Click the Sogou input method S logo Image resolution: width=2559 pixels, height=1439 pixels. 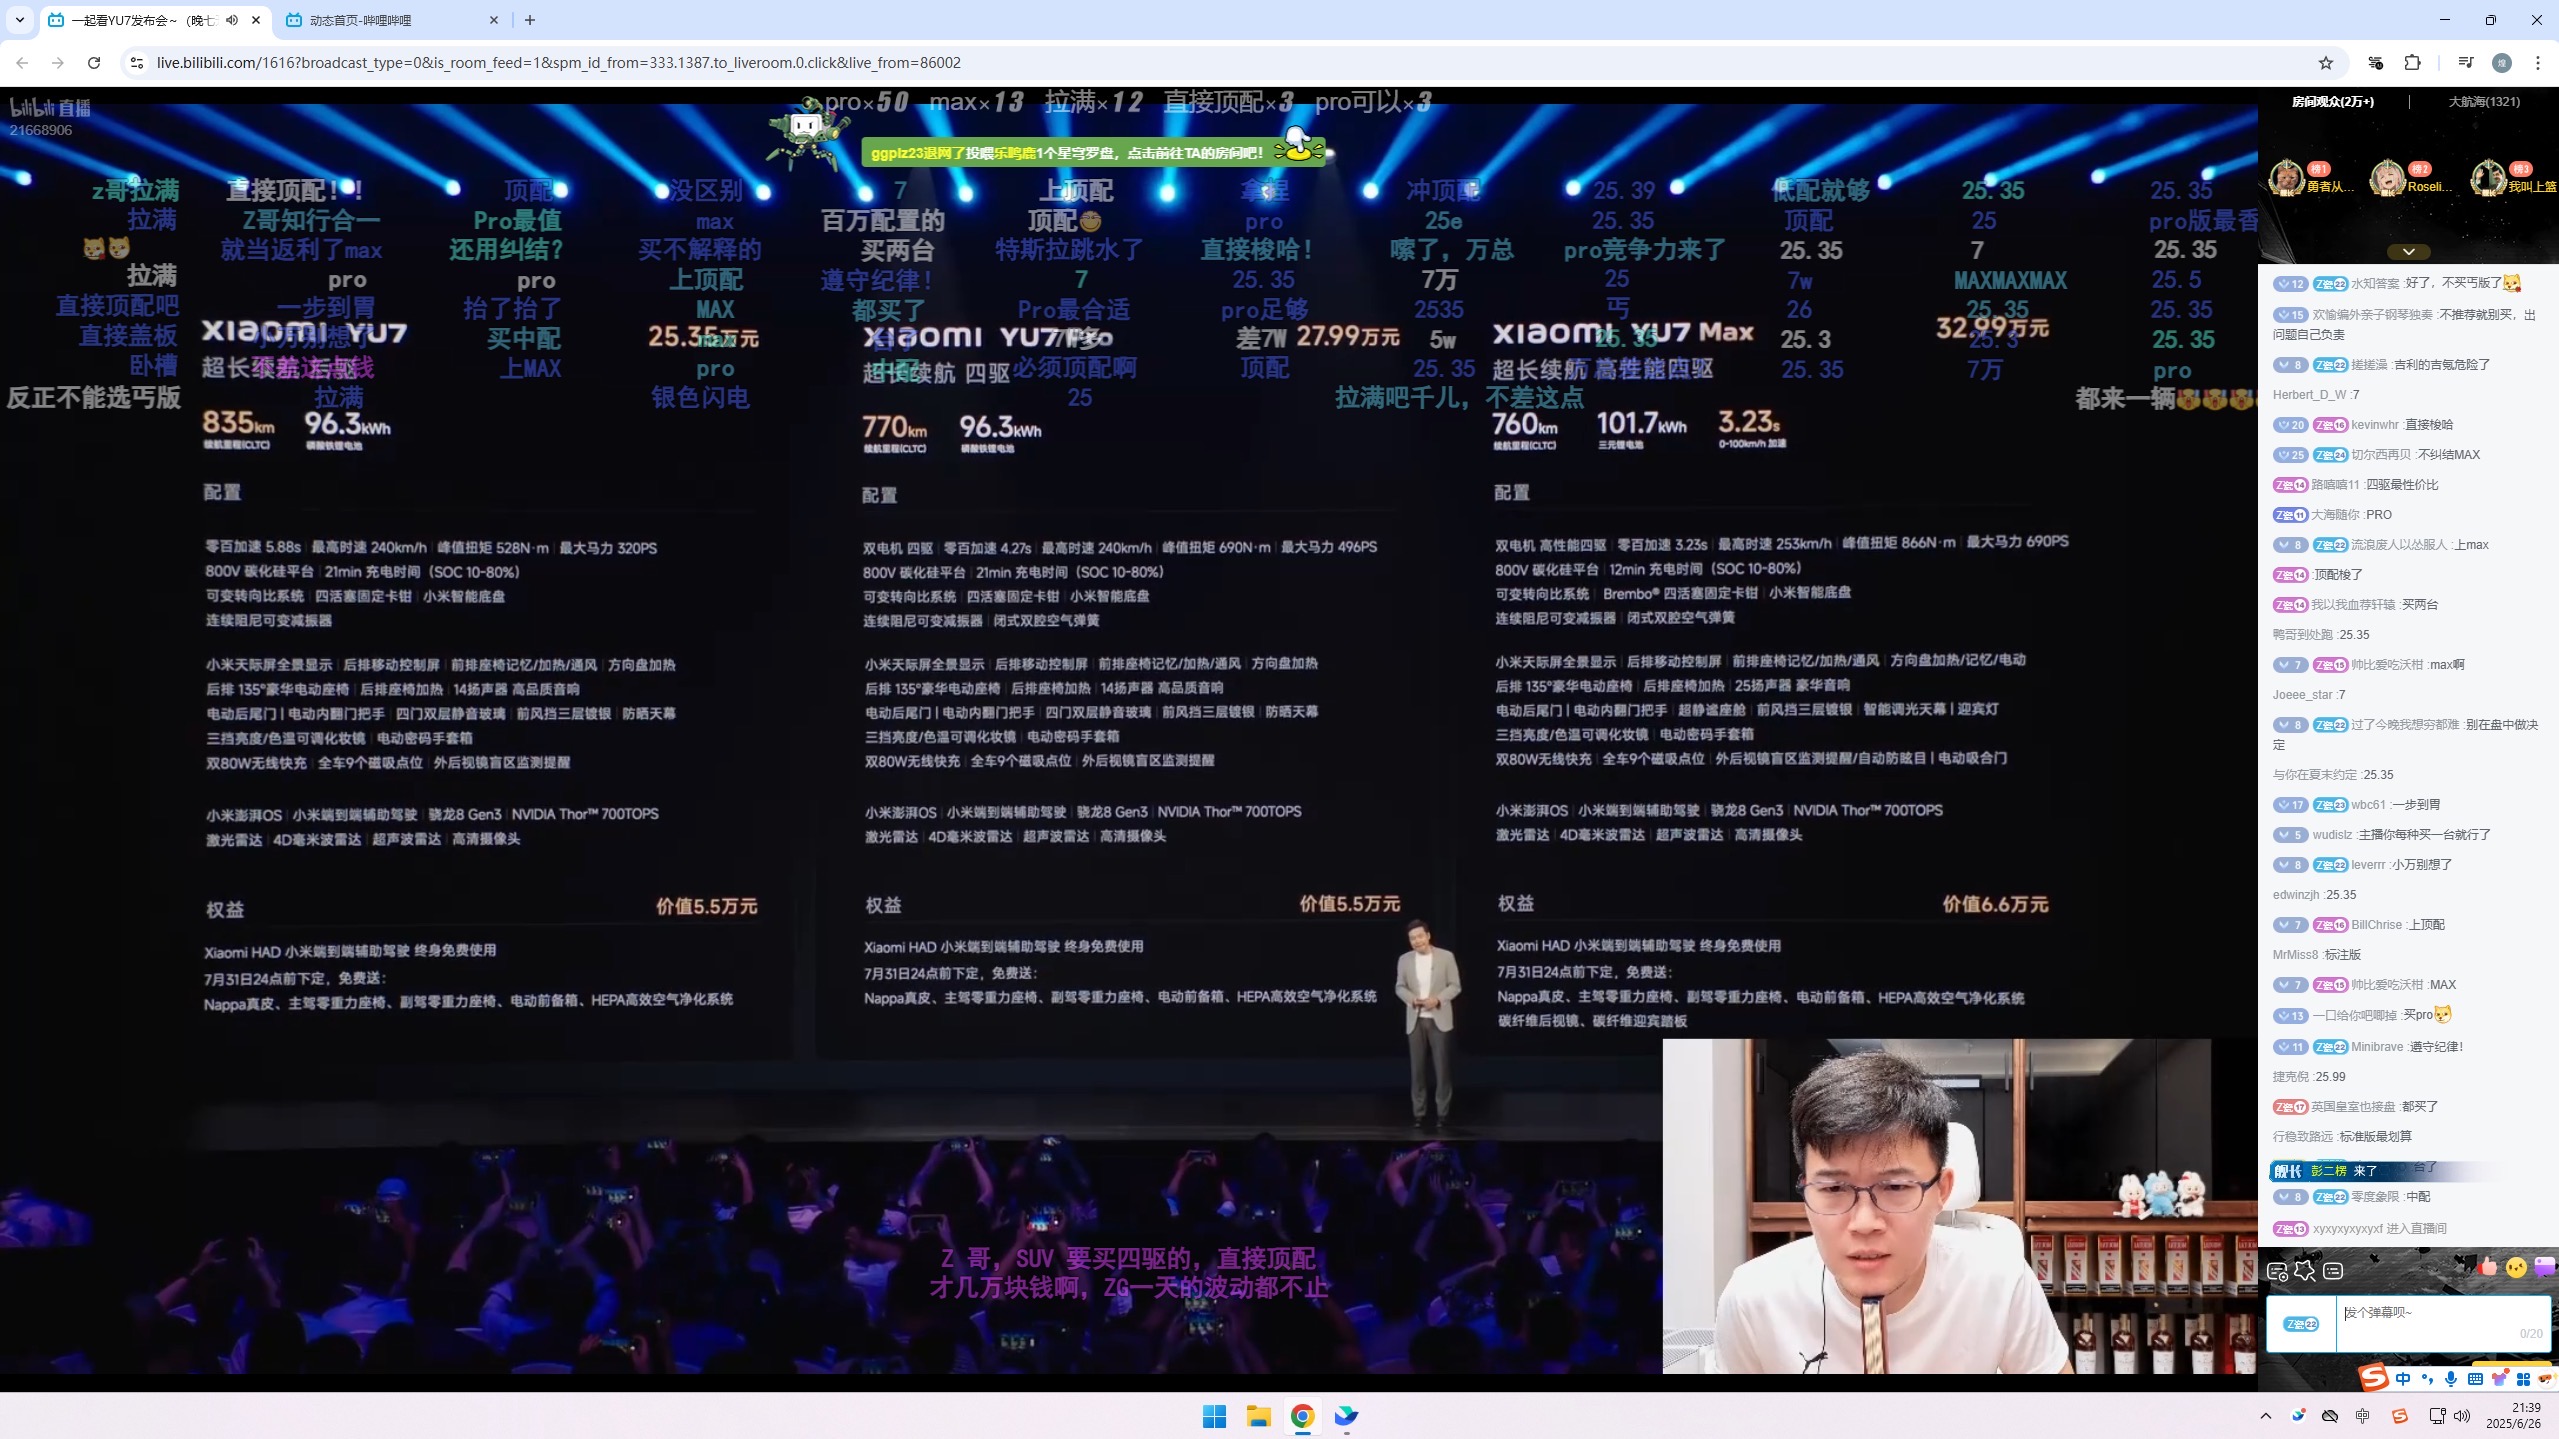click(2374, 1378)
